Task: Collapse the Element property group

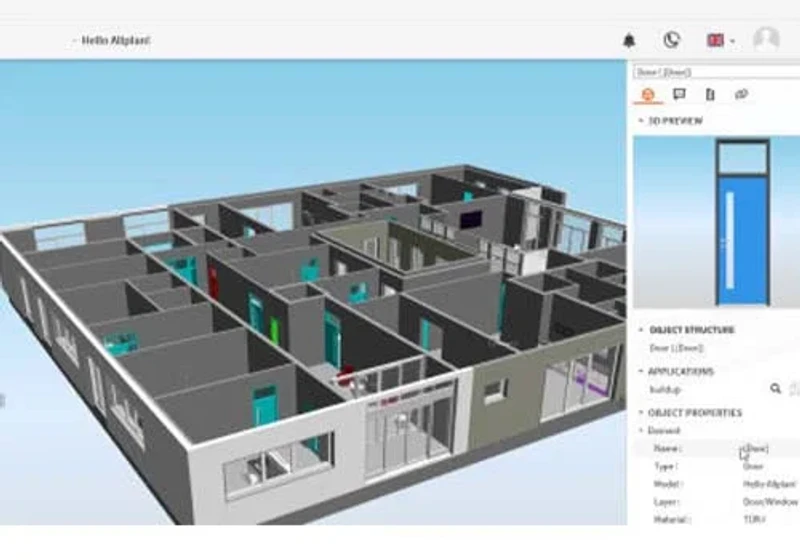Action: [641, 430]
